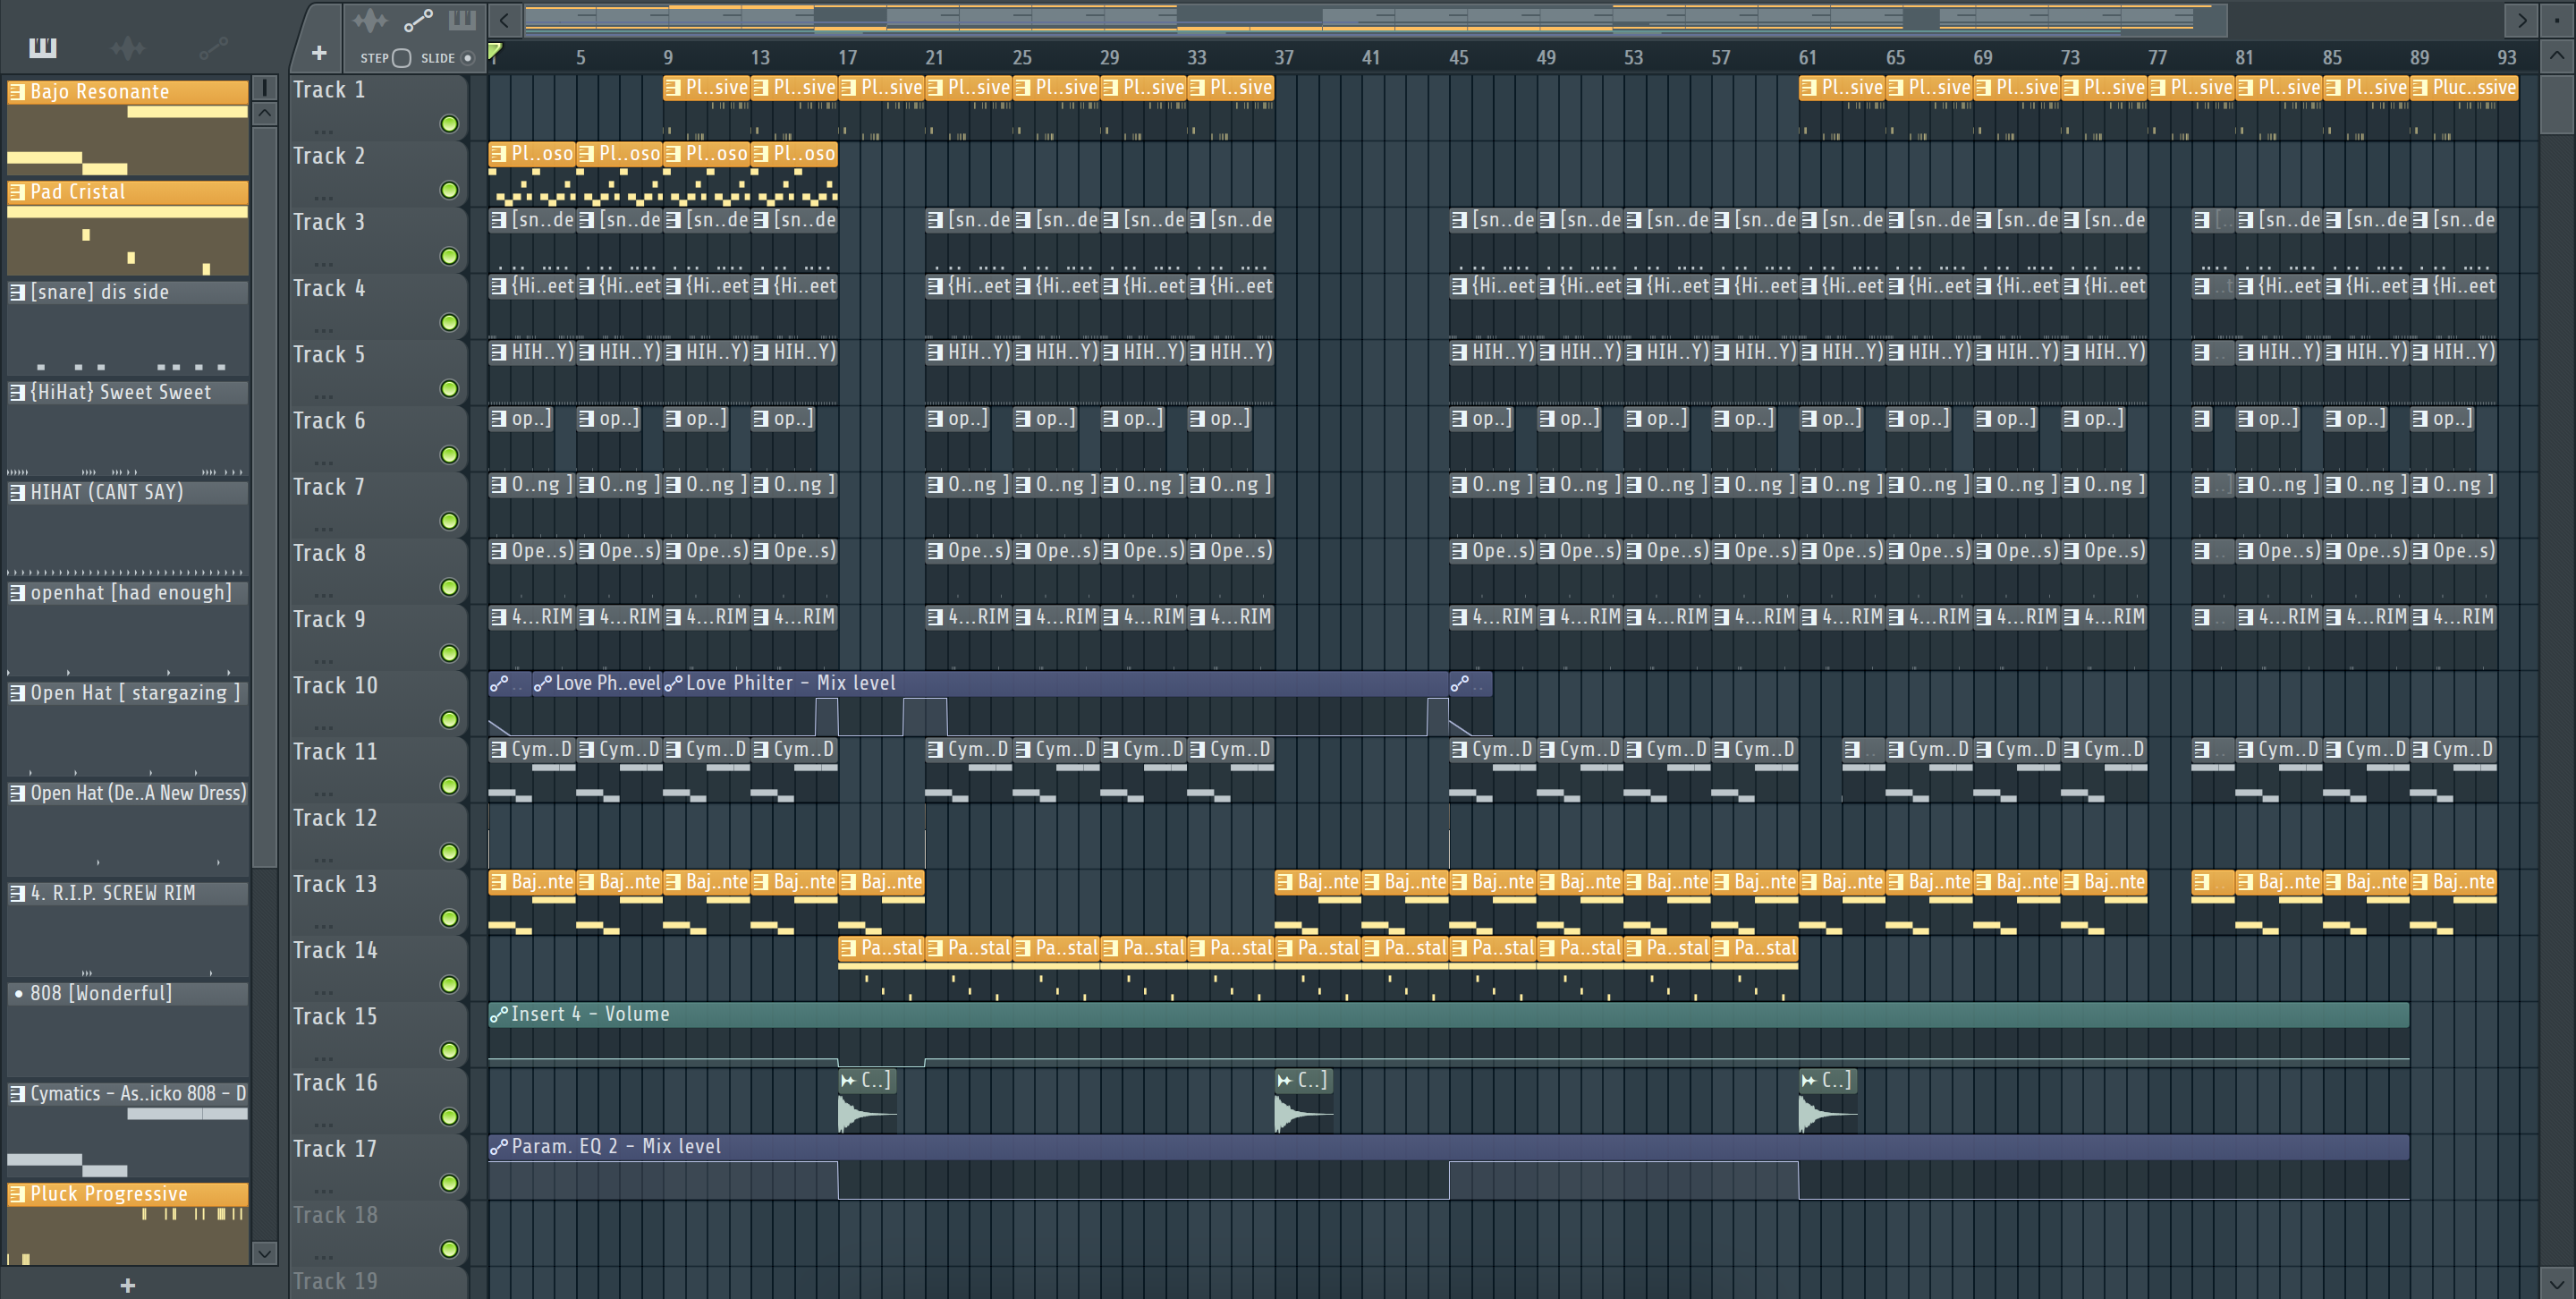
Task: Click the playlist overview minimap at top
Action: click(x=1375, y=19)
